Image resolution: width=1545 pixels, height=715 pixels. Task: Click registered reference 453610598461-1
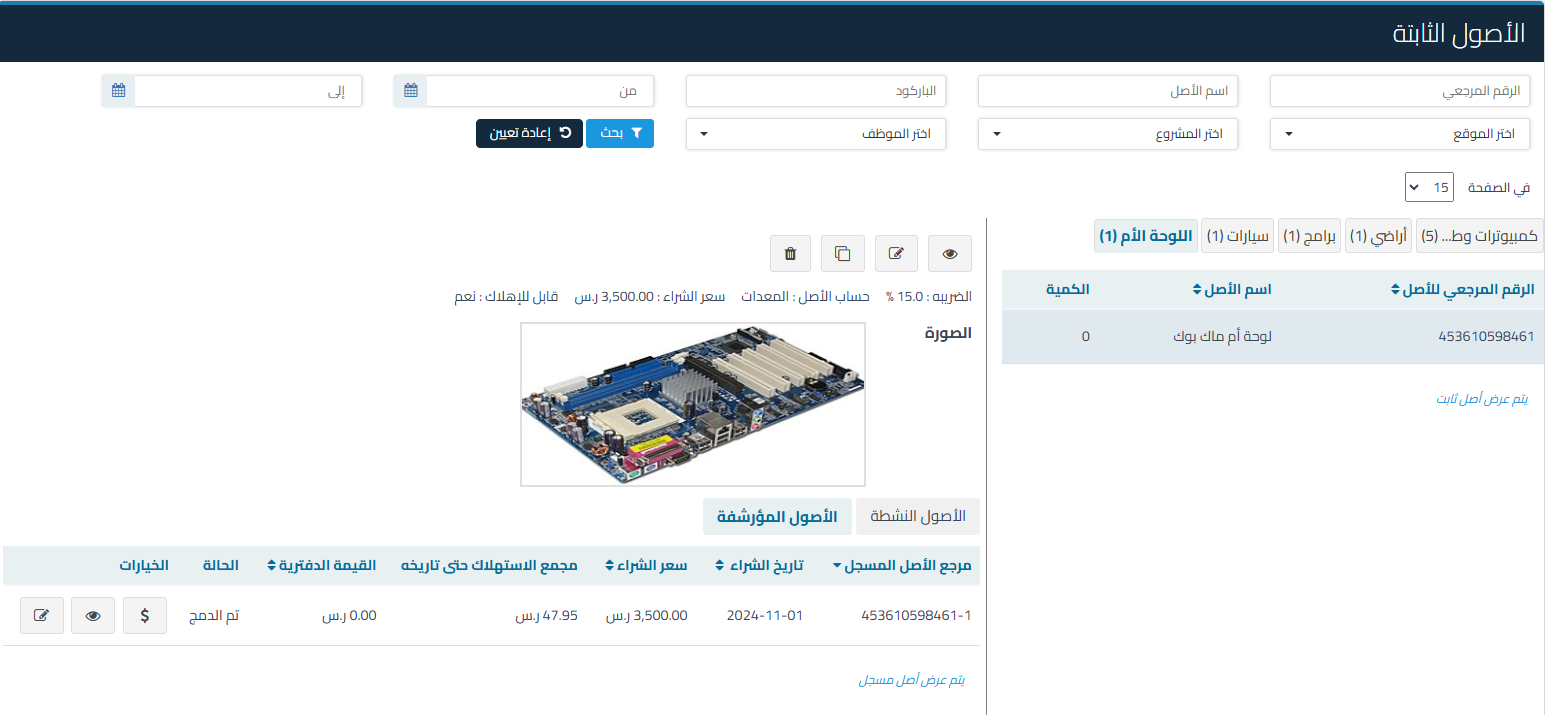click(916, 616)
